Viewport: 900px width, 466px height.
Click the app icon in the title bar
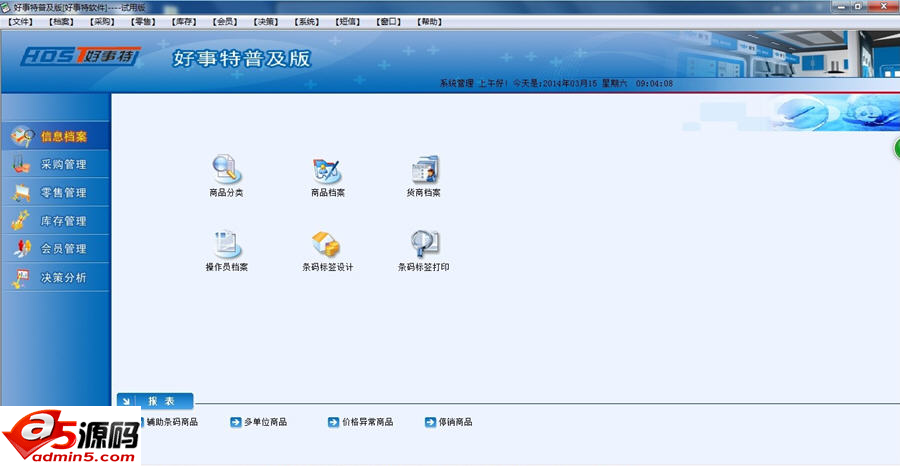(6, 7)
